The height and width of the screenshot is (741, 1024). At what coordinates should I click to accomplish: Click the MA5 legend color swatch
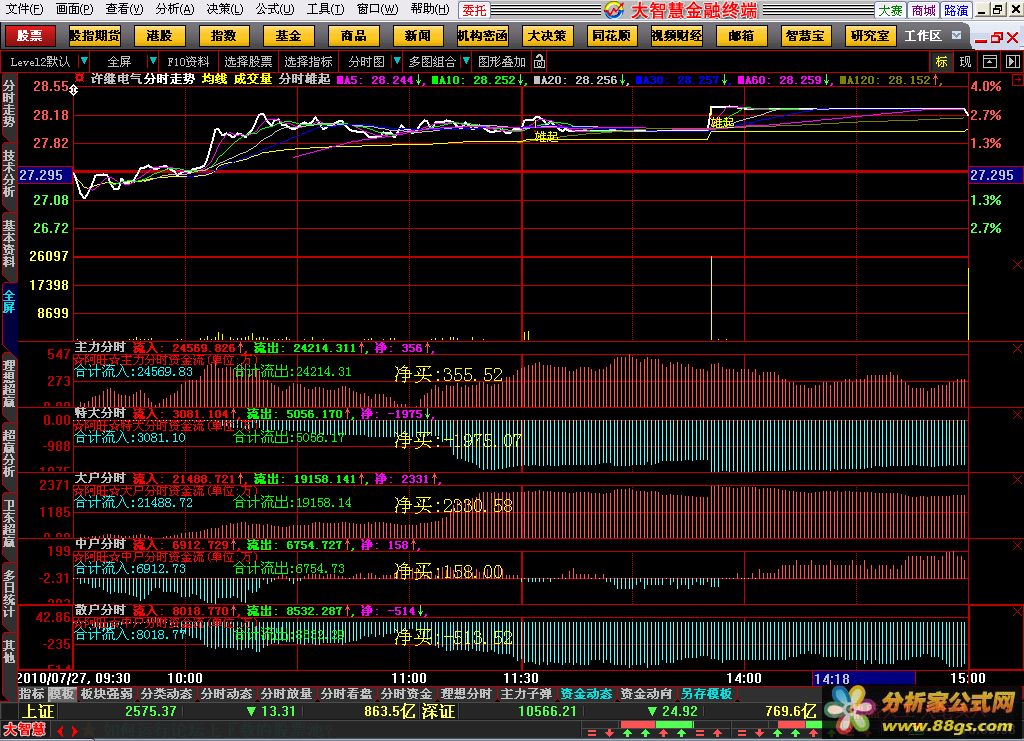tap(340, 80)
